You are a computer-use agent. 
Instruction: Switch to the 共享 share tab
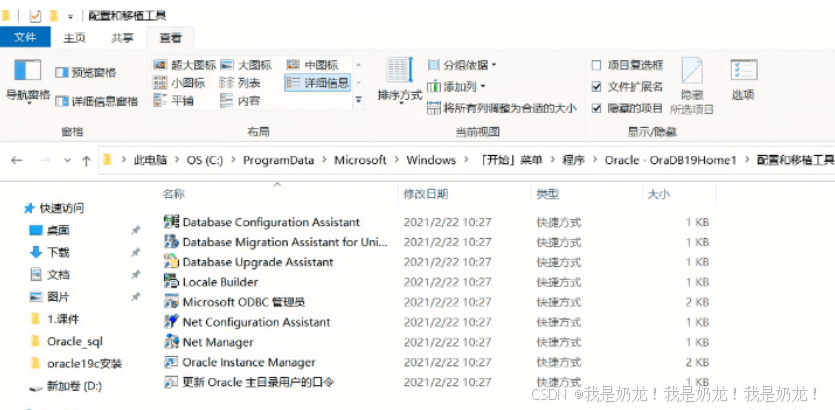click(122, 38)
